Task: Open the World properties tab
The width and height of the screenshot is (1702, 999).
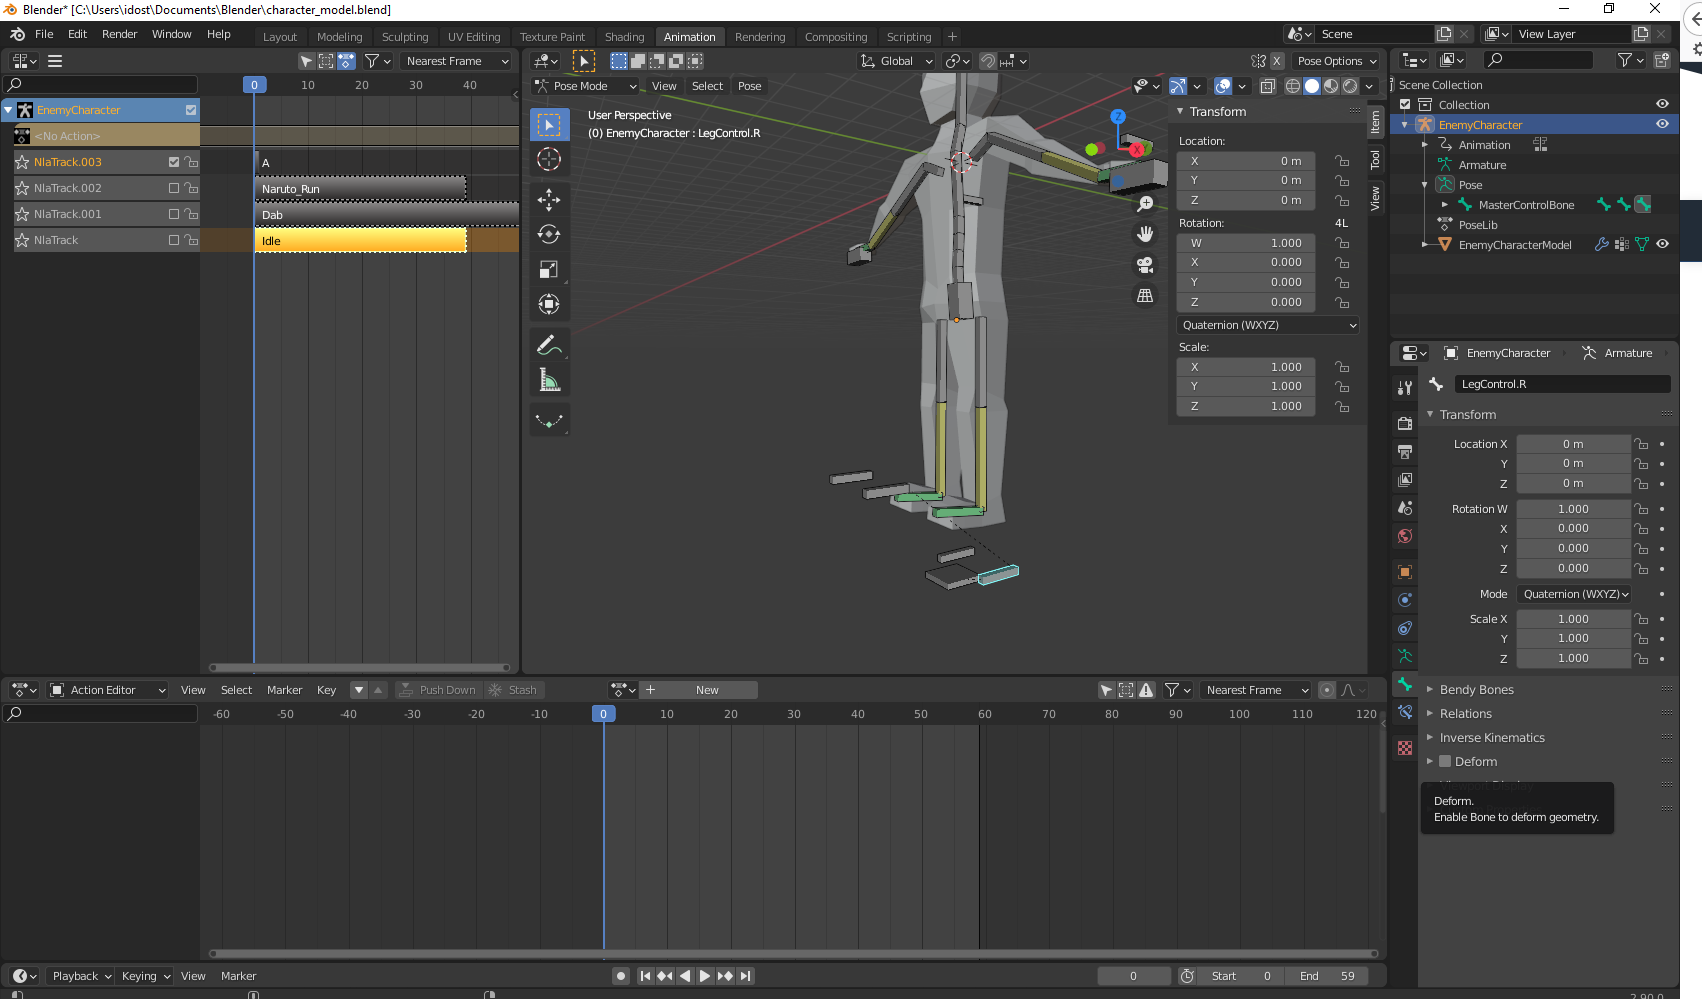Action: (x=1405, y=536)
